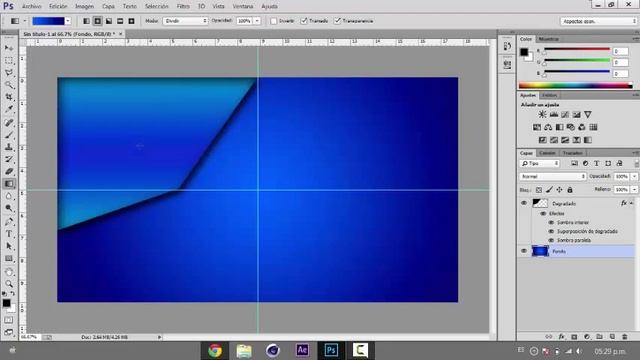The width and height of the screenshot is (640, 360).
Task: Hide Superposición de degradado effect
Action: coord(551,231)
